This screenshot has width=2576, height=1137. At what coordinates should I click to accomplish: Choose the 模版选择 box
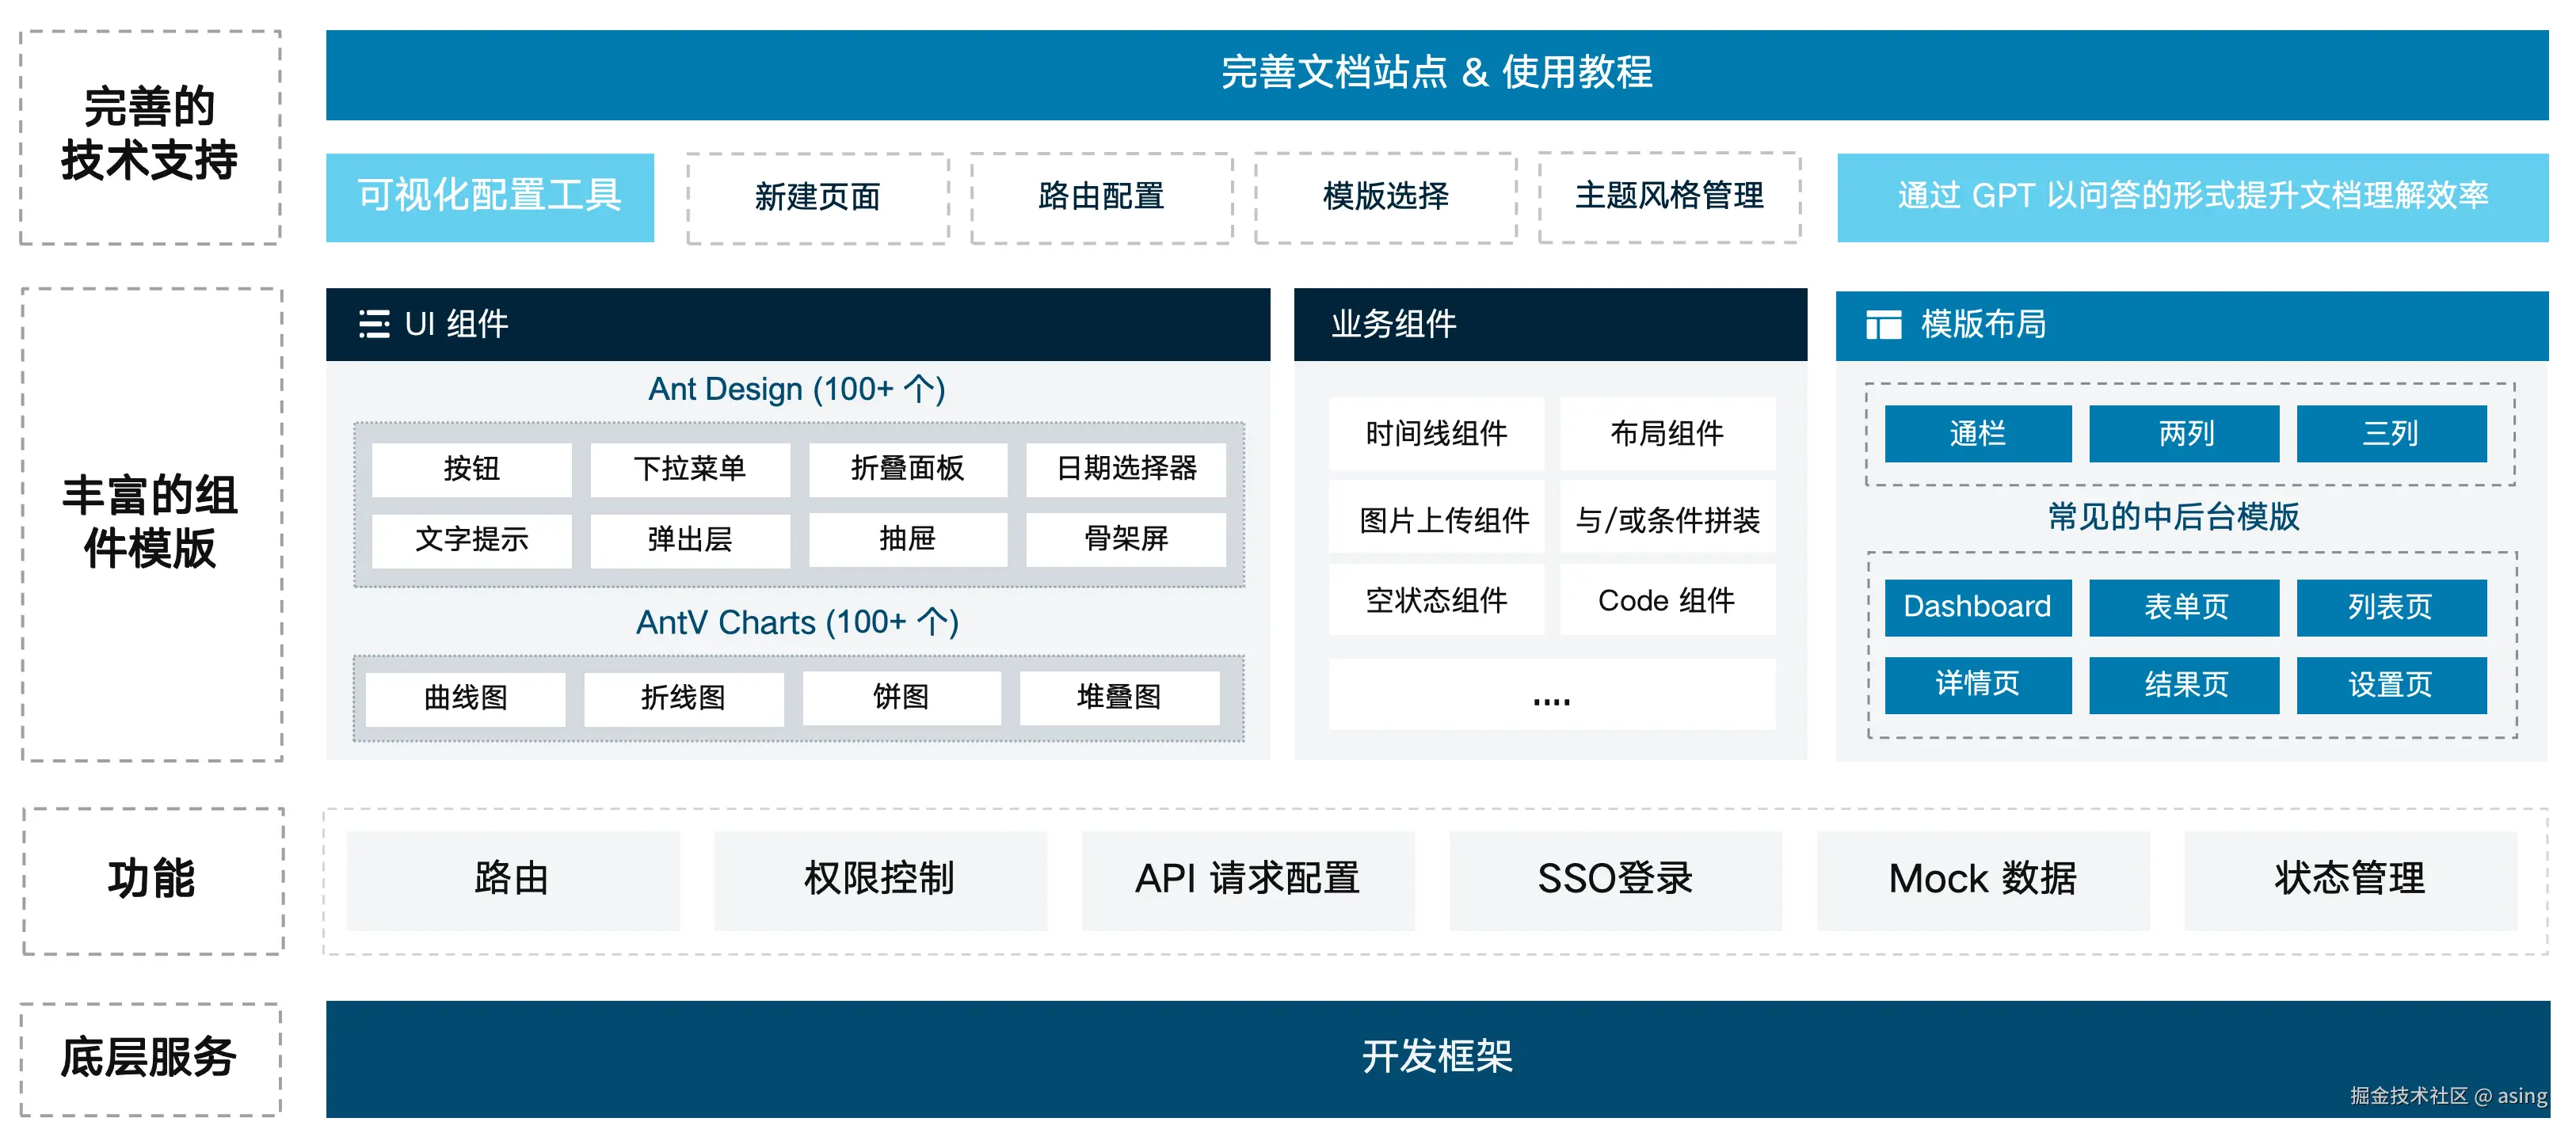pos(1385,197)
